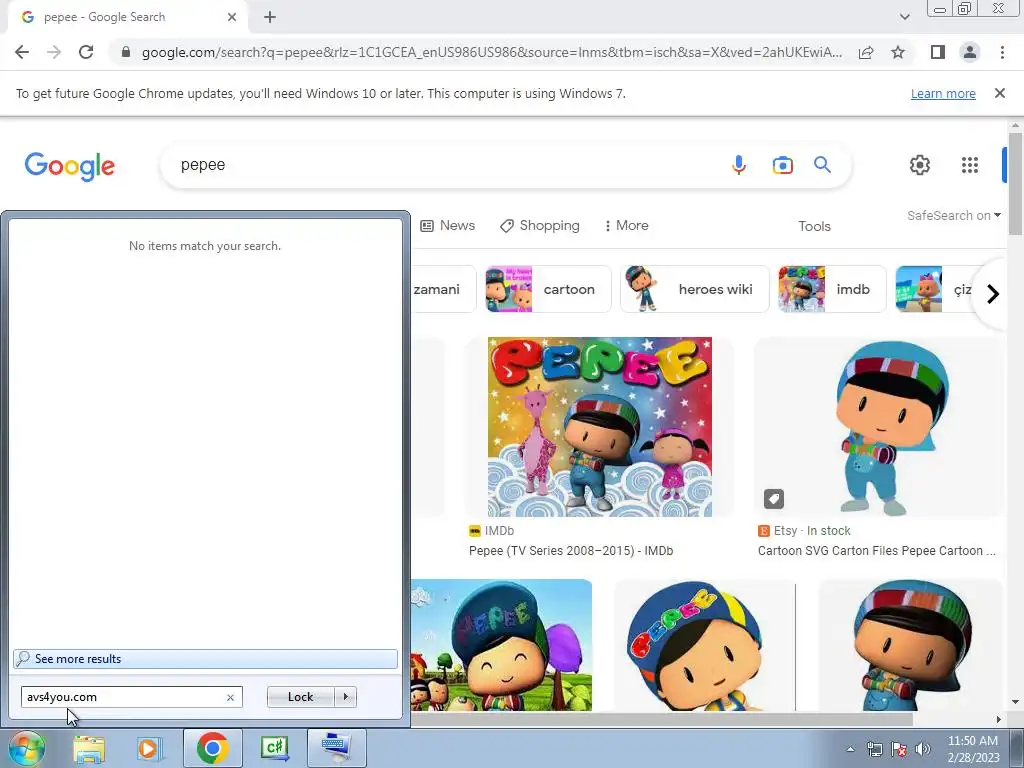Close the pepee Google Search tab
This screenshot has height=768, width=1024.
coord(232,17)
